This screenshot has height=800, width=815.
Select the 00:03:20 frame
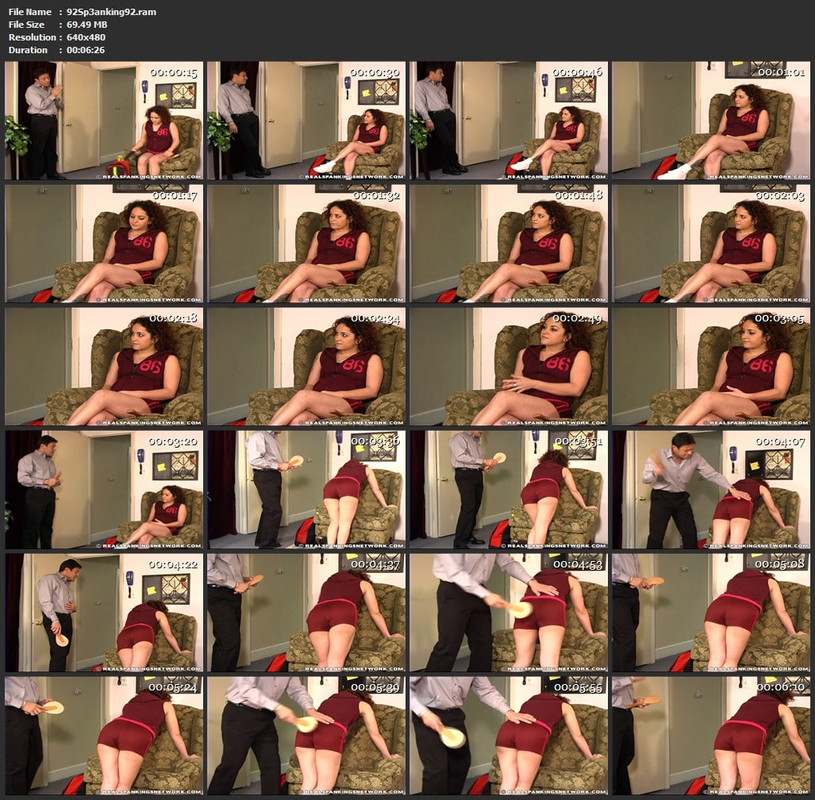(104, 490)
